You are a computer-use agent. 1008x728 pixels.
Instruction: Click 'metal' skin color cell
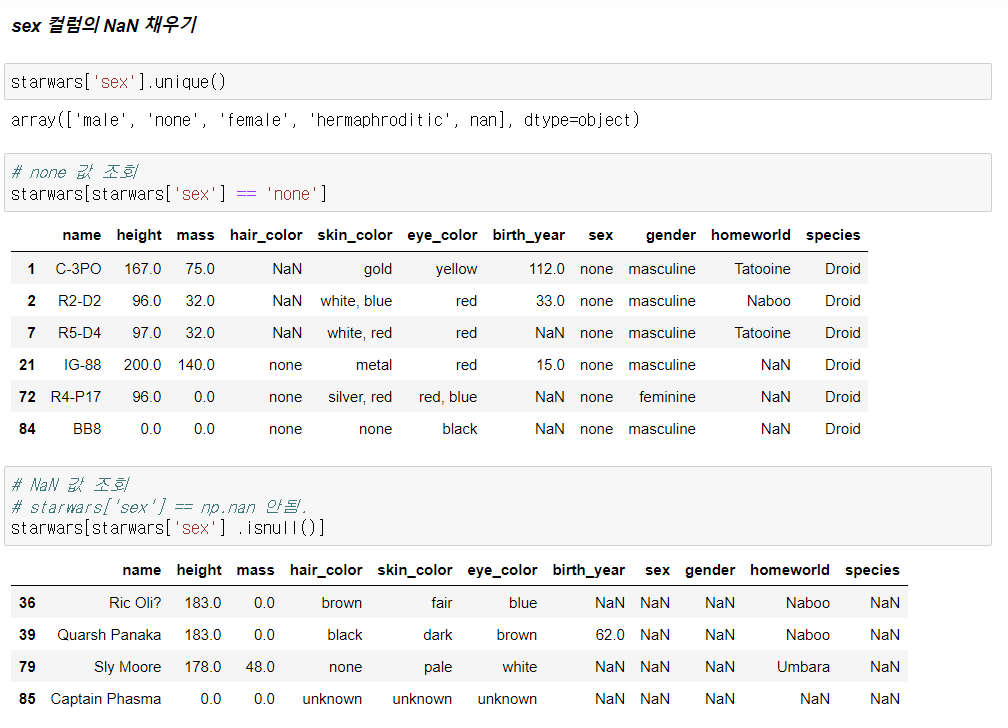click(x=374, y=365)
